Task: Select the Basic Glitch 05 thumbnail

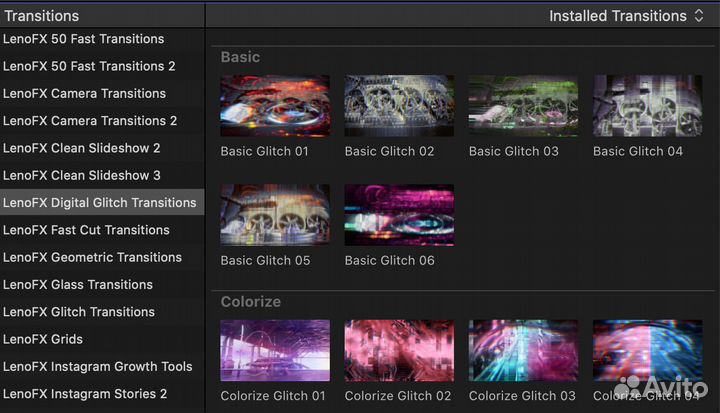Action: (x=275, y=215)
